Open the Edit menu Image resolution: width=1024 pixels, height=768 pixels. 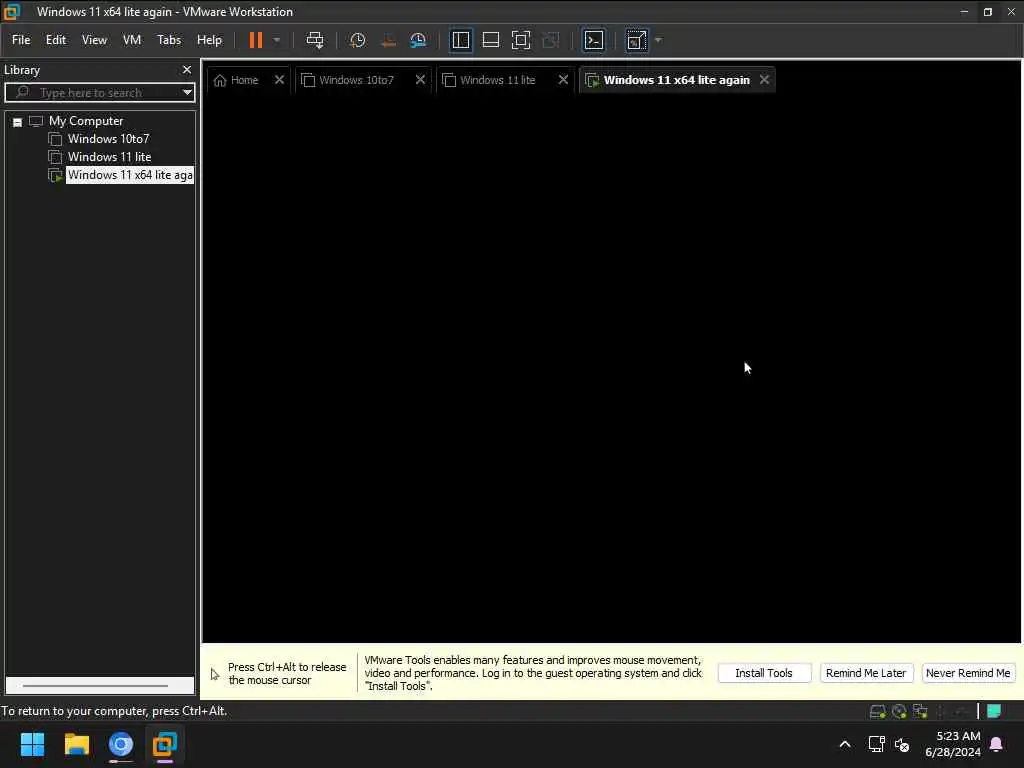coord(56,40)
